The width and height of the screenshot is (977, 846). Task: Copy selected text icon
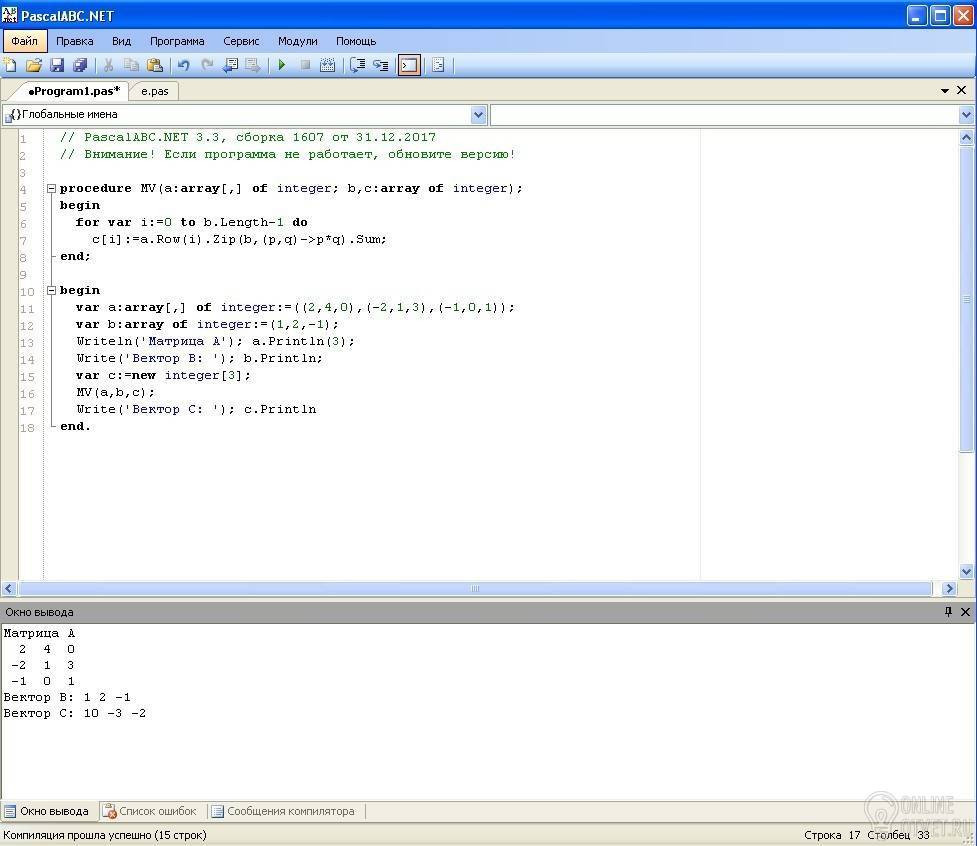pos(131,65)
